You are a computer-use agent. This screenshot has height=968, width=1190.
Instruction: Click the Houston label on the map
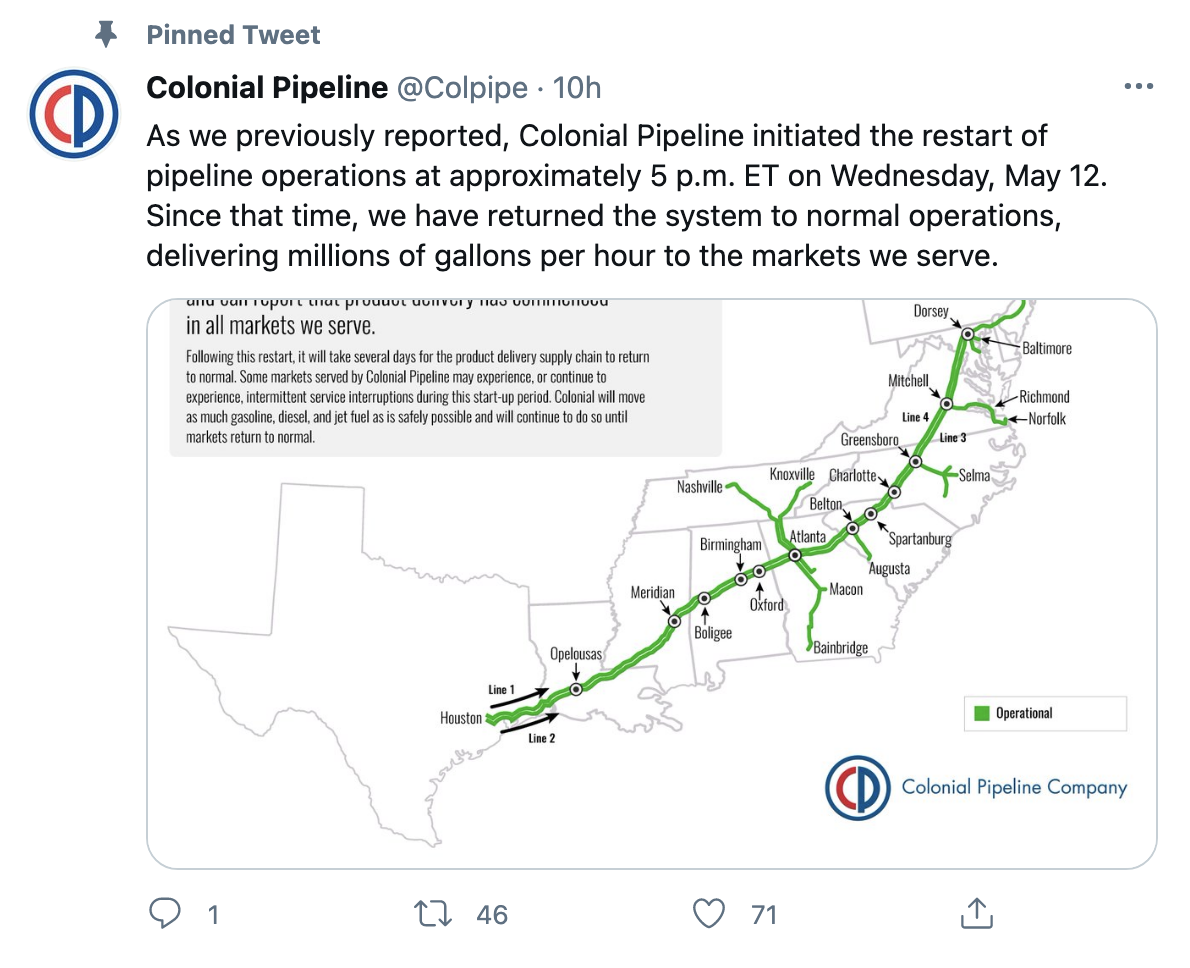pos(460,718)
